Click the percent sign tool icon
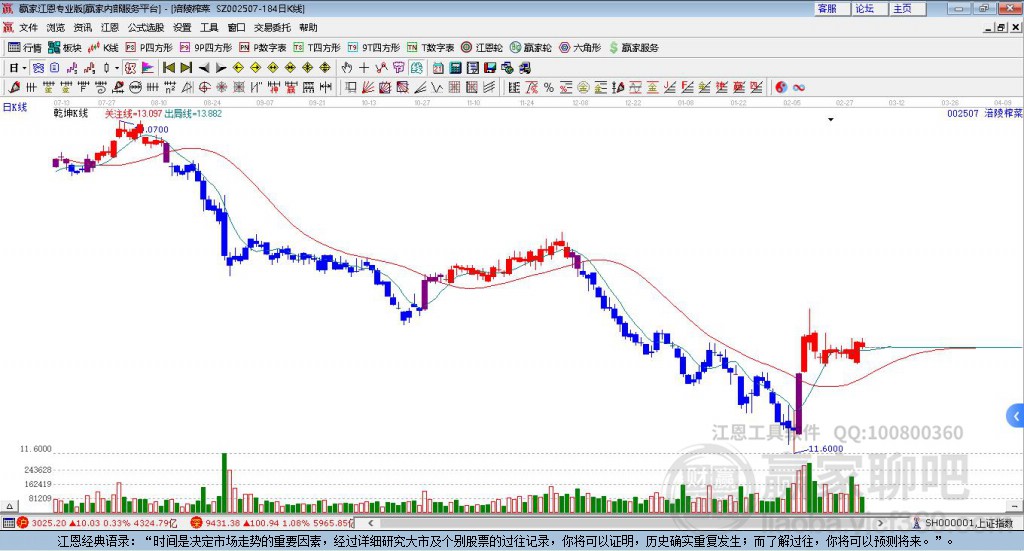Viewport: 1024px width, 551px height. tap(549, 87)
